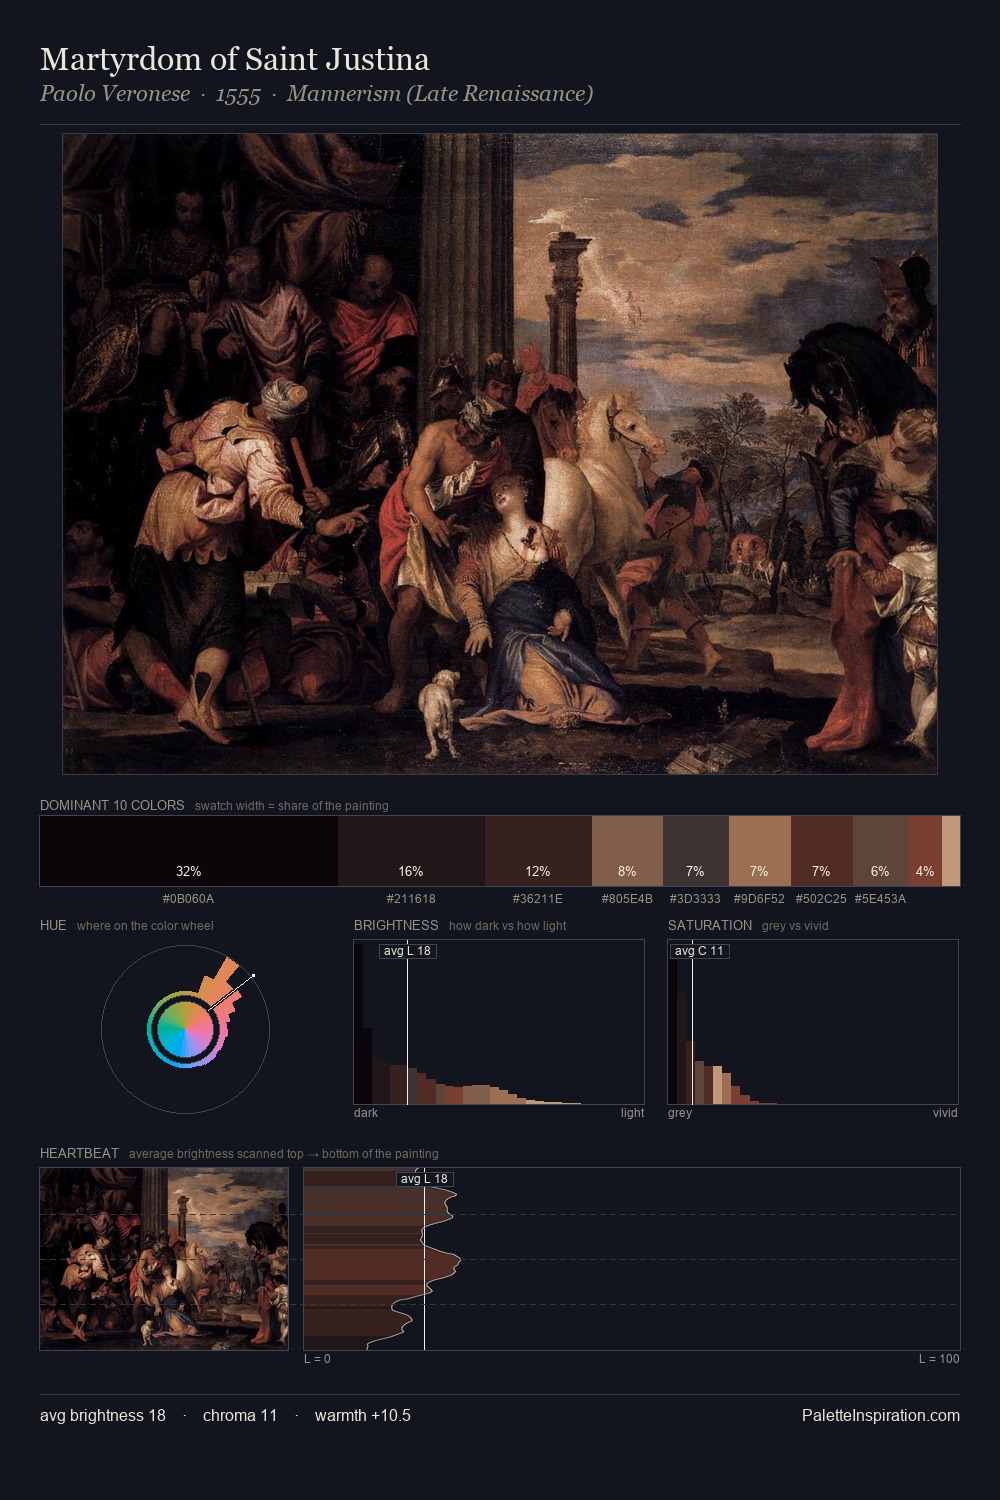This screenshot has height=1500, width=1000.
Task: Select the grey-brown swatch #3D3333
Action: tap(696, 851)
